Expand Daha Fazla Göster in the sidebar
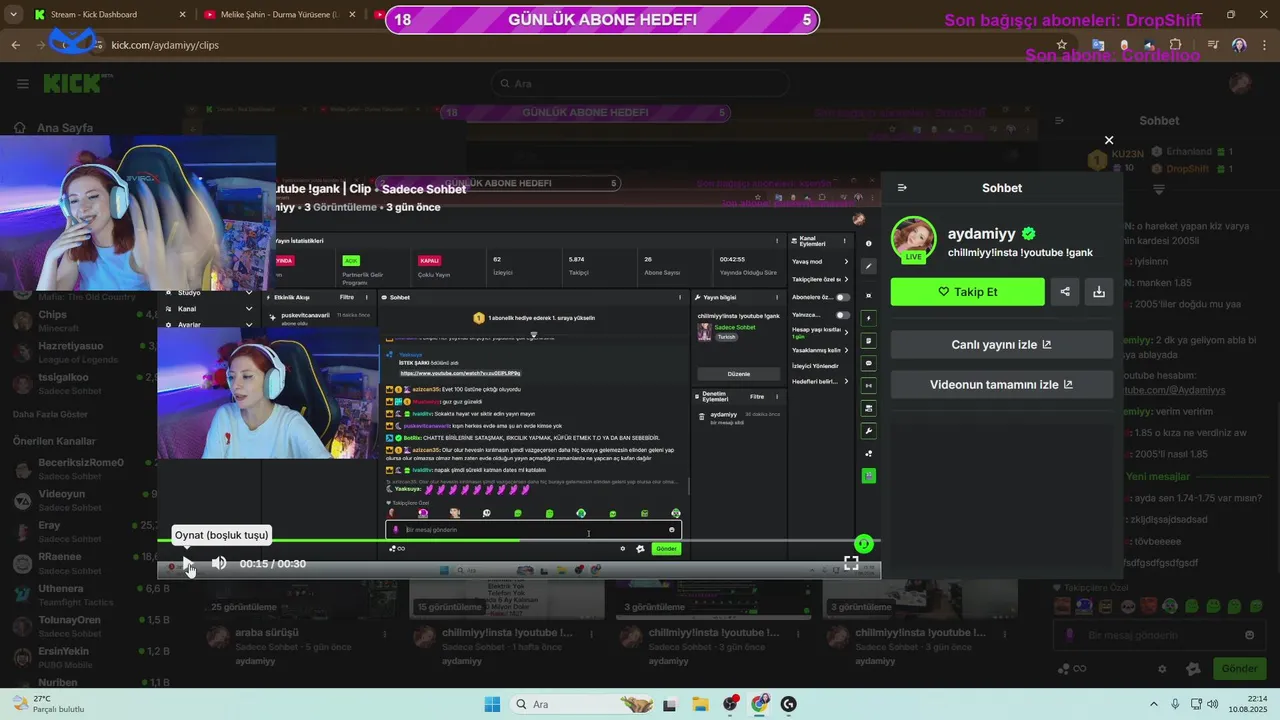Viewport: 1280px width, 720px height. 50,414
